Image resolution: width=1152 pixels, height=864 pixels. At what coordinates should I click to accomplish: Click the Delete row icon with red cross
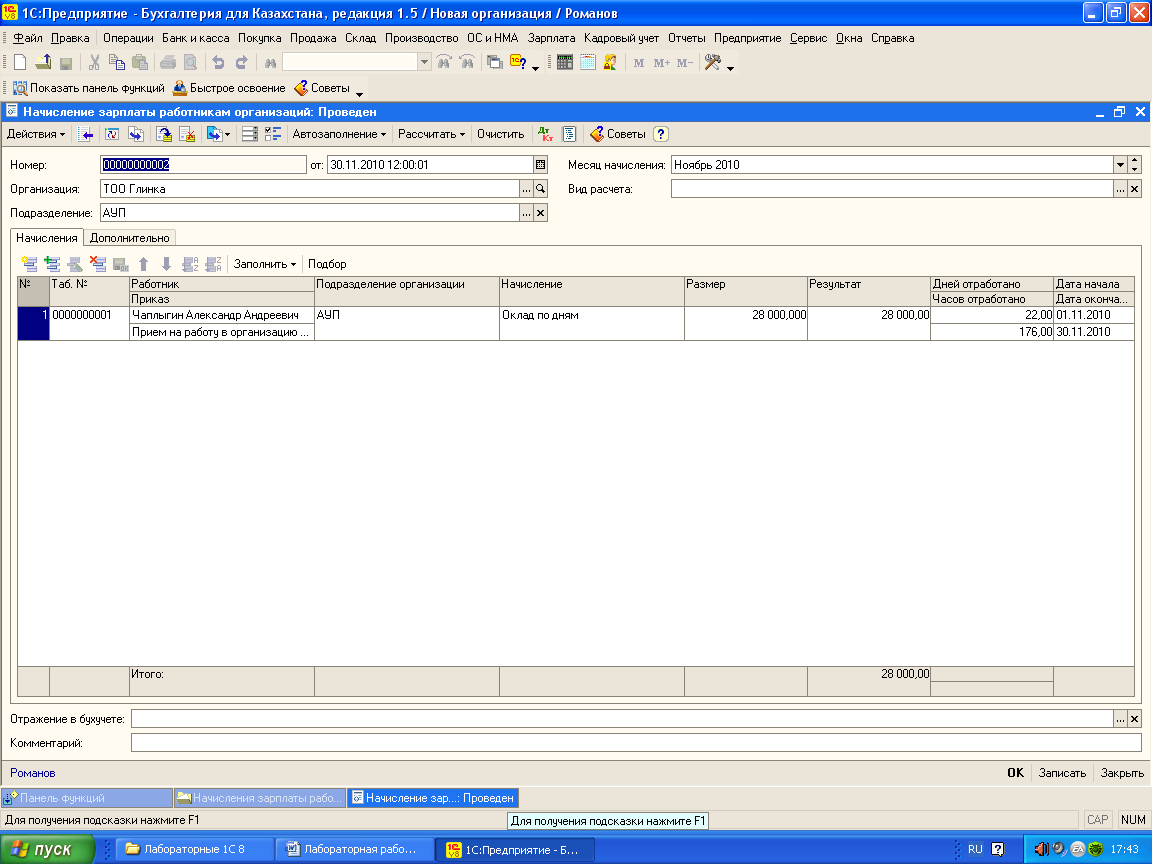[98, 264]
